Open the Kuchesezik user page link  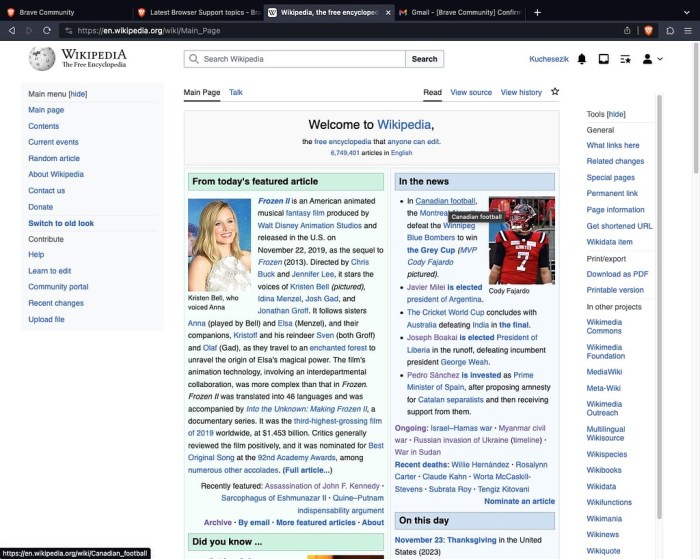(x=549, y=59)
